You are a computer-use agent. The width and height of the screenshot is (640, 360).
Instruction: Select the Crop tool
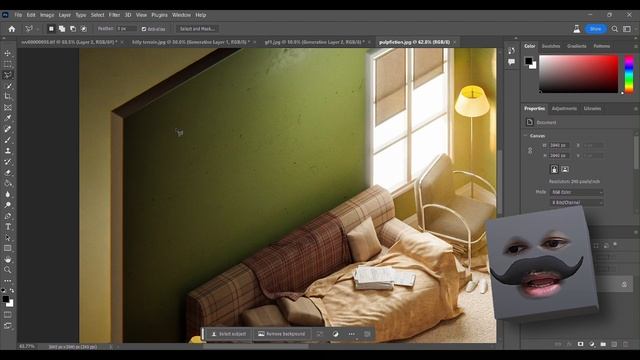[x=8, y=96]
